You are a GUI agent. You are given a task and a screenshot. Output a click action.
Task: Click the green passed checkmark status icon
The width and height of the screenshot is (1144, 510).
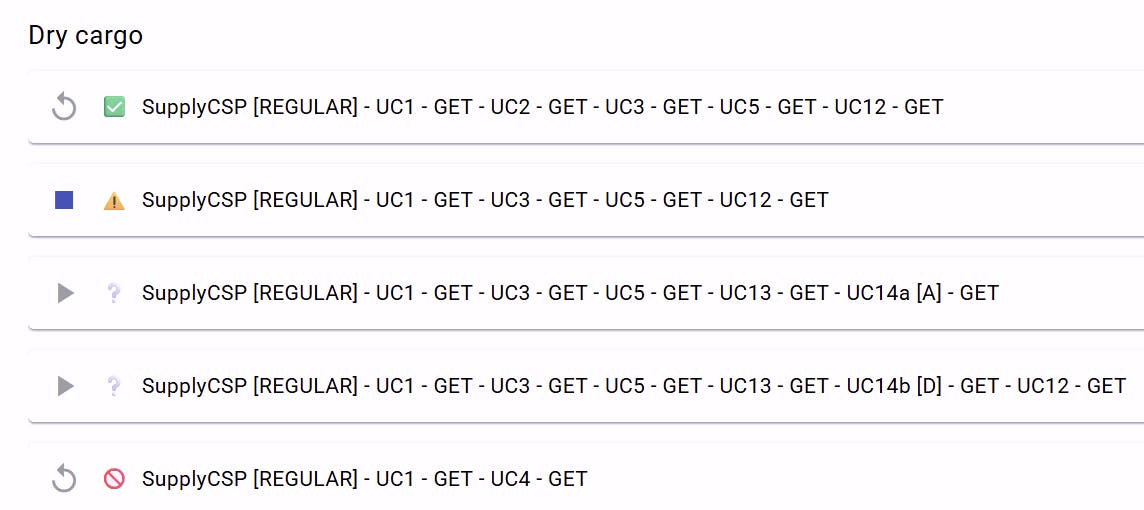[115, 107]
